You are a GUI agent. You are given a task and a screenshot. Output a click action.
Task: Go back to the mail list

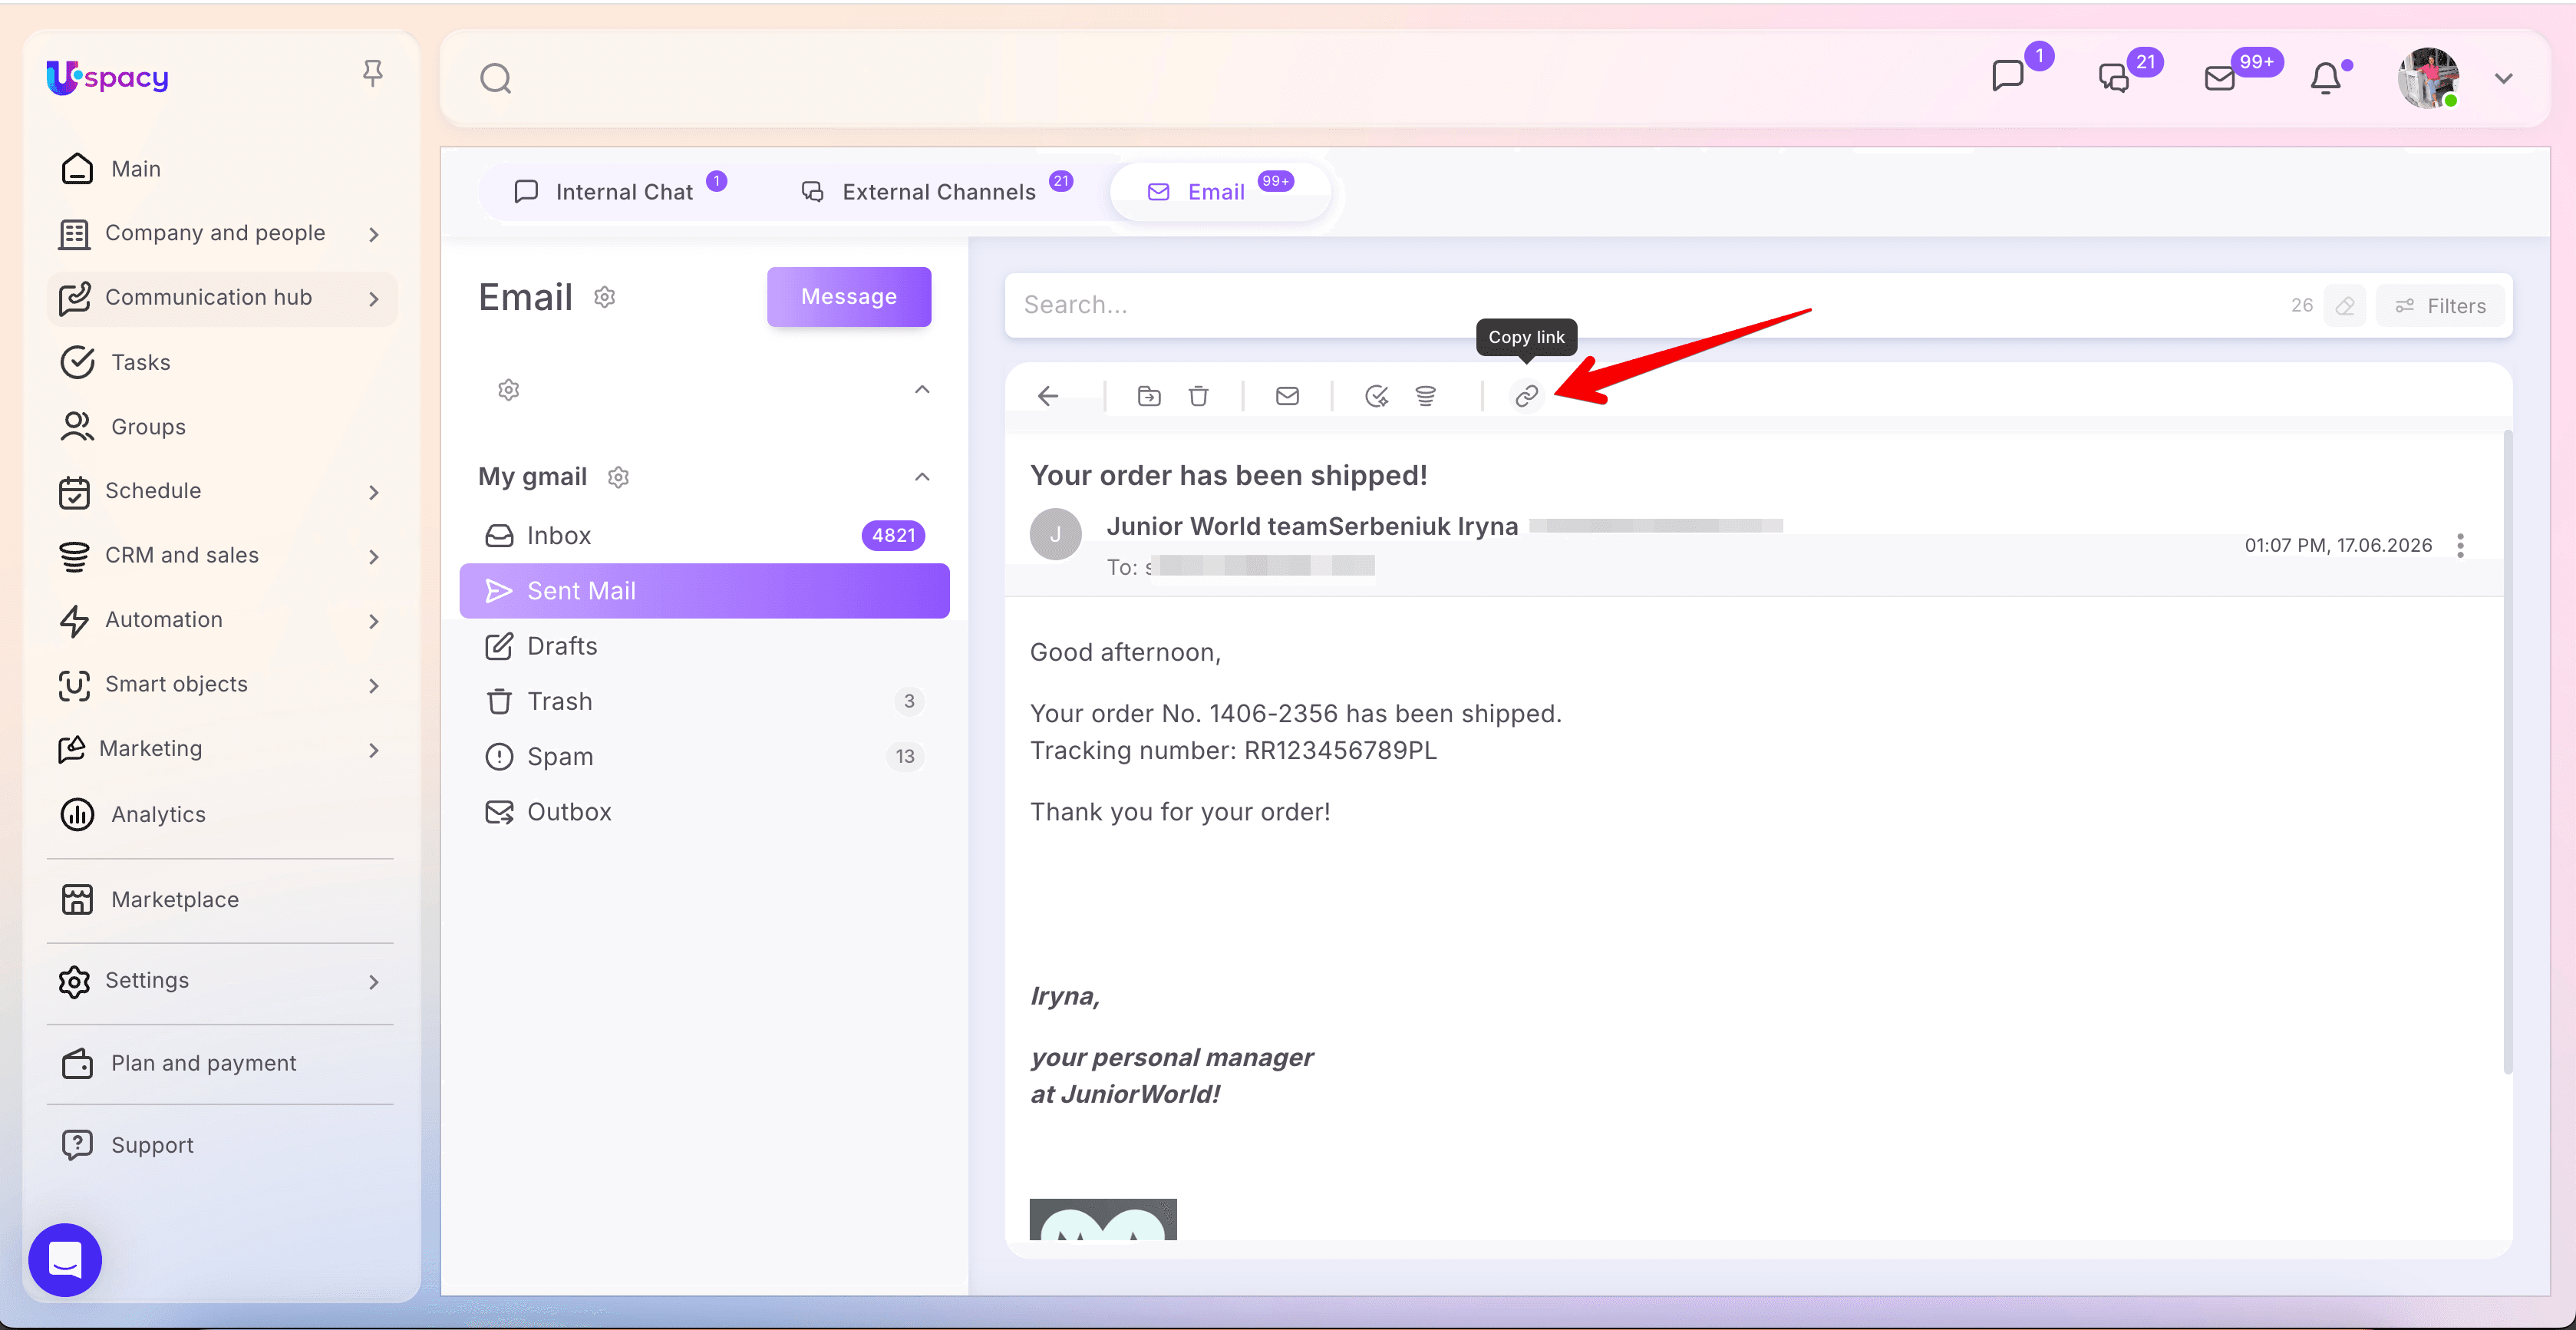(x=1048, y=396)
